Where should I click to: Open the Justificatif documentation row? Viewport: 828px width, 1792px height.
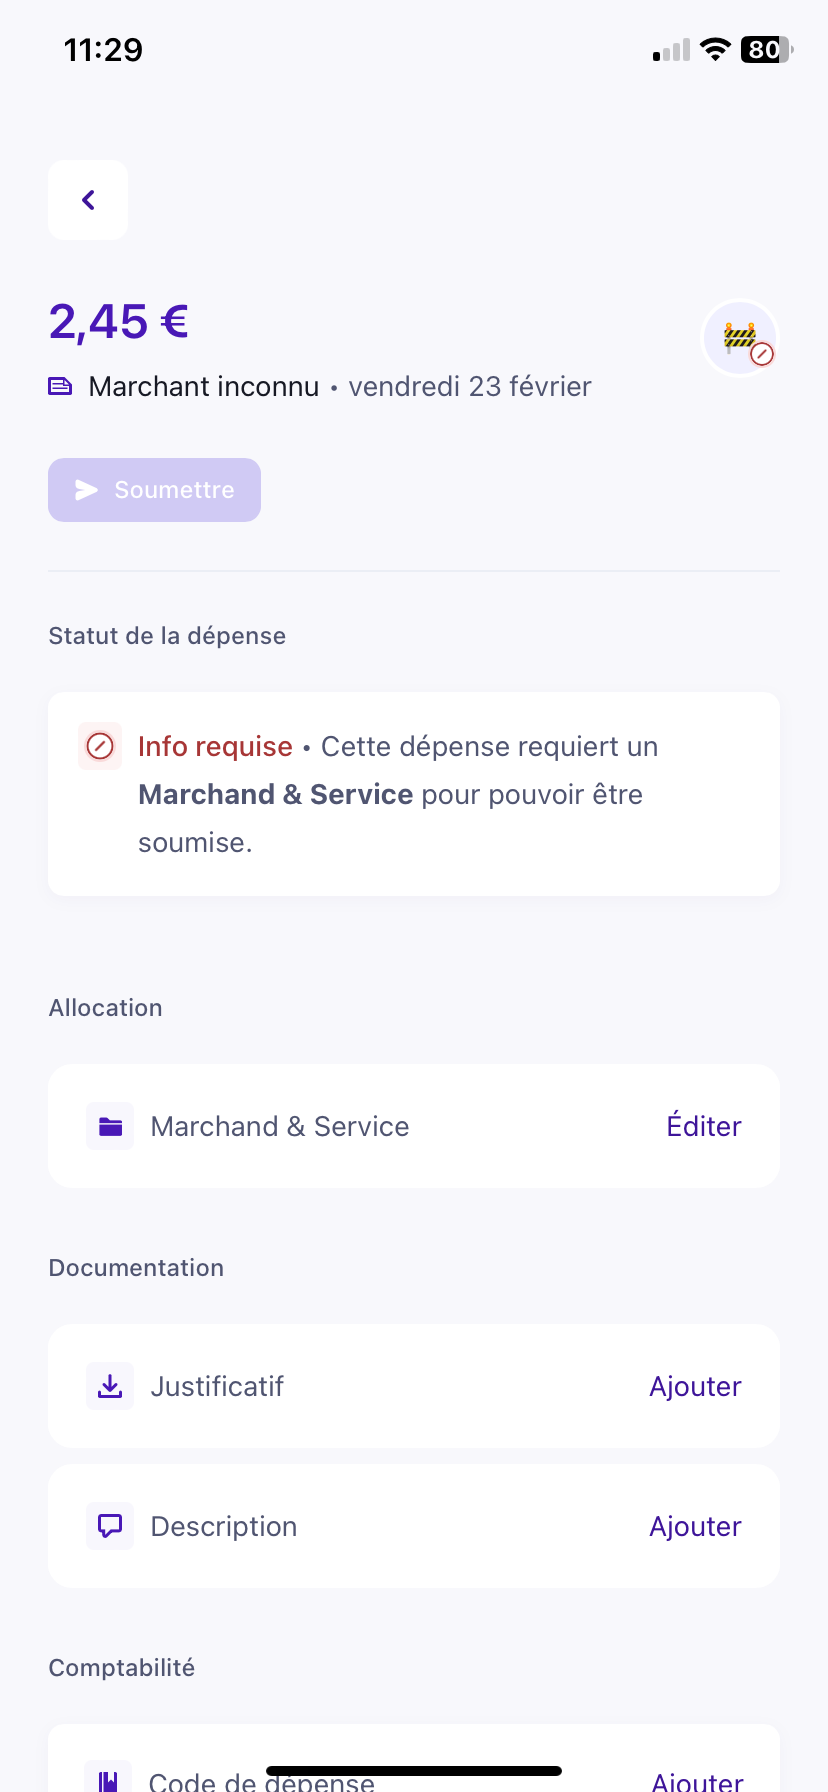(400, 1386)
